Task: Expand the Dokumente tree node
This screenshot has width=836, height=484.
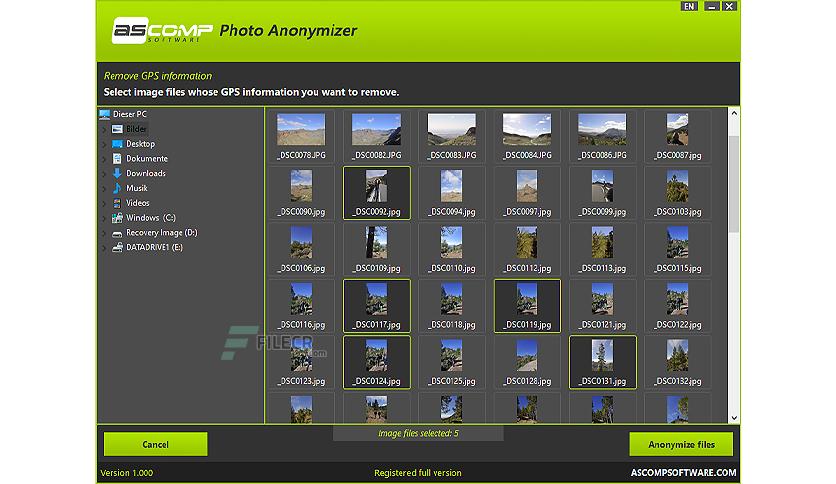Action: (x=104, y=159)
